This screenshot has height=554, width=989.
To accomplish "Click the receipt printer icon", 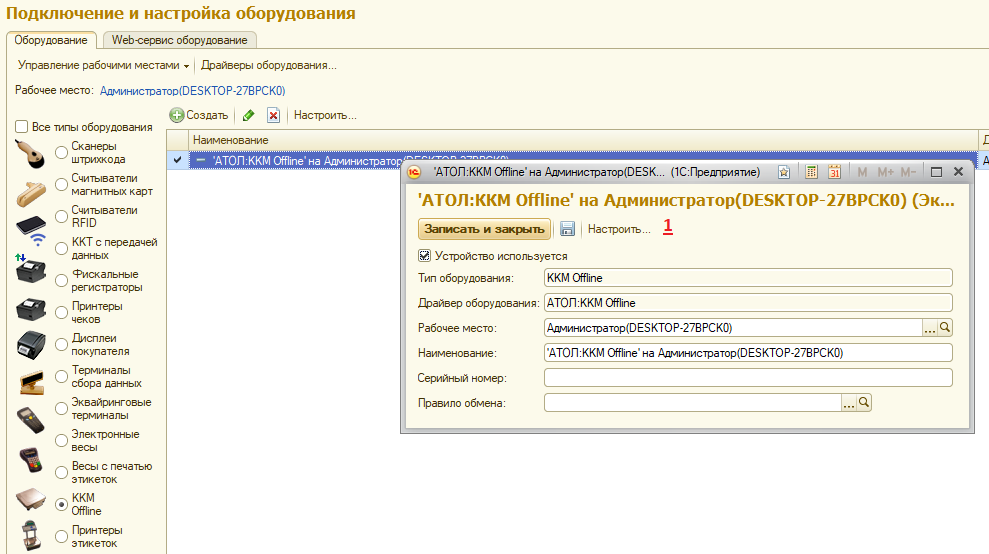I will pyautogui.click(x=31, y=345).
